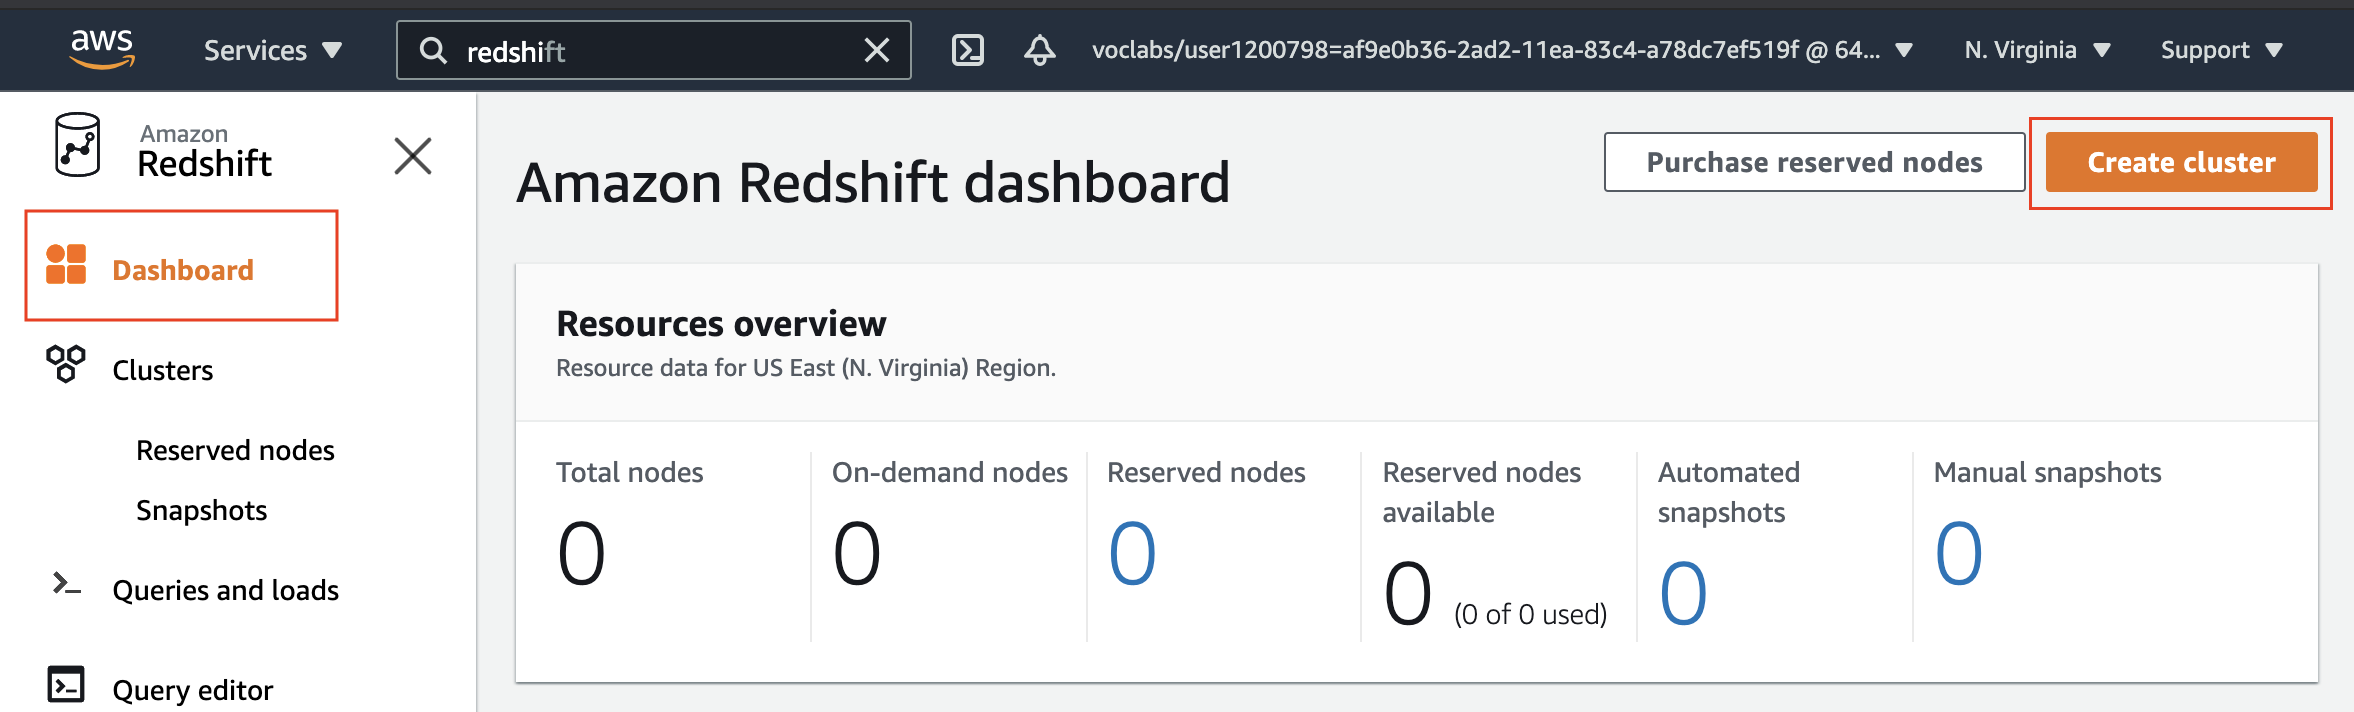2354x712 pixels.
Task: Open Queries and loads in sidebar
Action: (x=226, y=590)
